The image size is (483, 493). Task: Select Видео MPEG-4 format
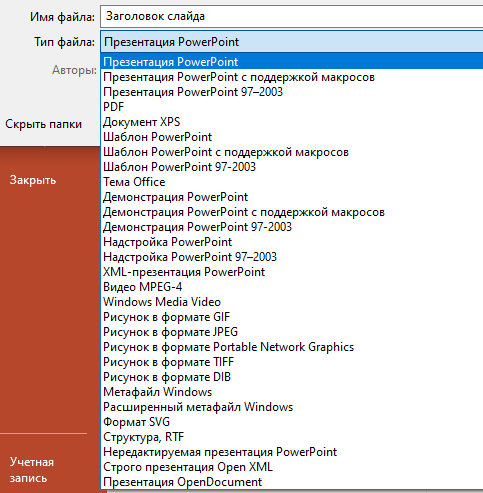292,287
